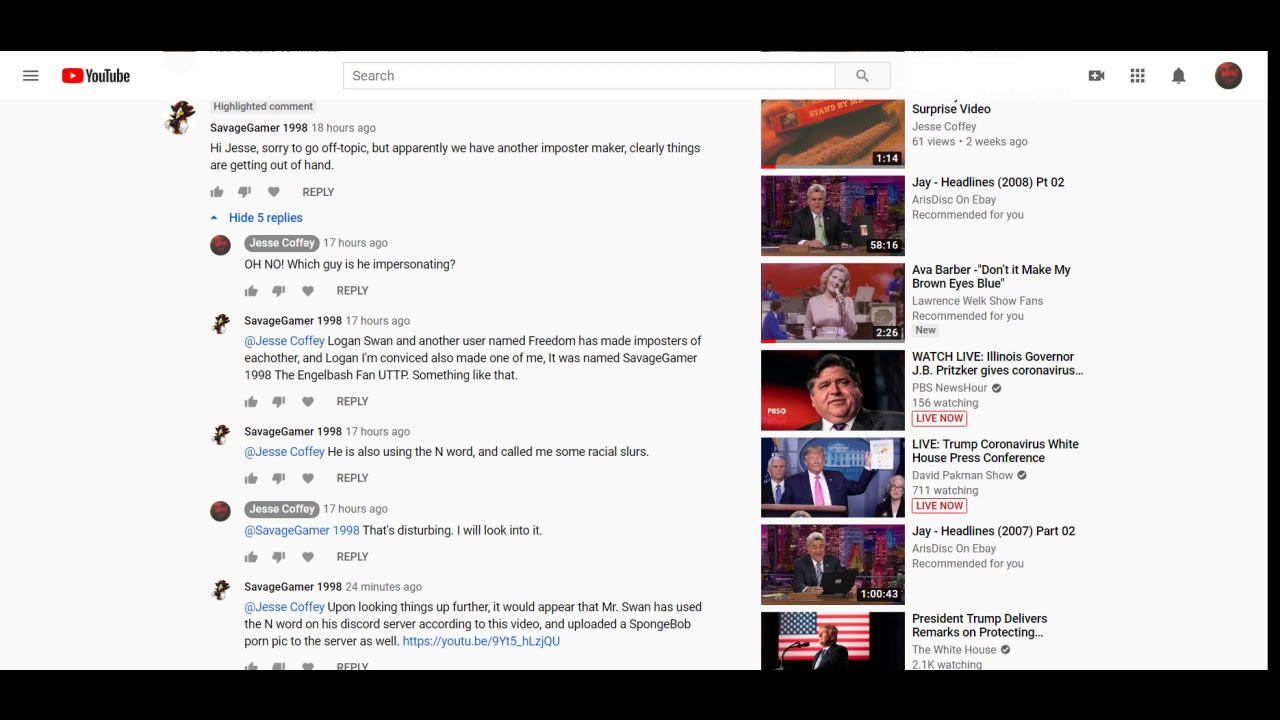Heart the 'That's disturbing' reply

coord(308,557)
